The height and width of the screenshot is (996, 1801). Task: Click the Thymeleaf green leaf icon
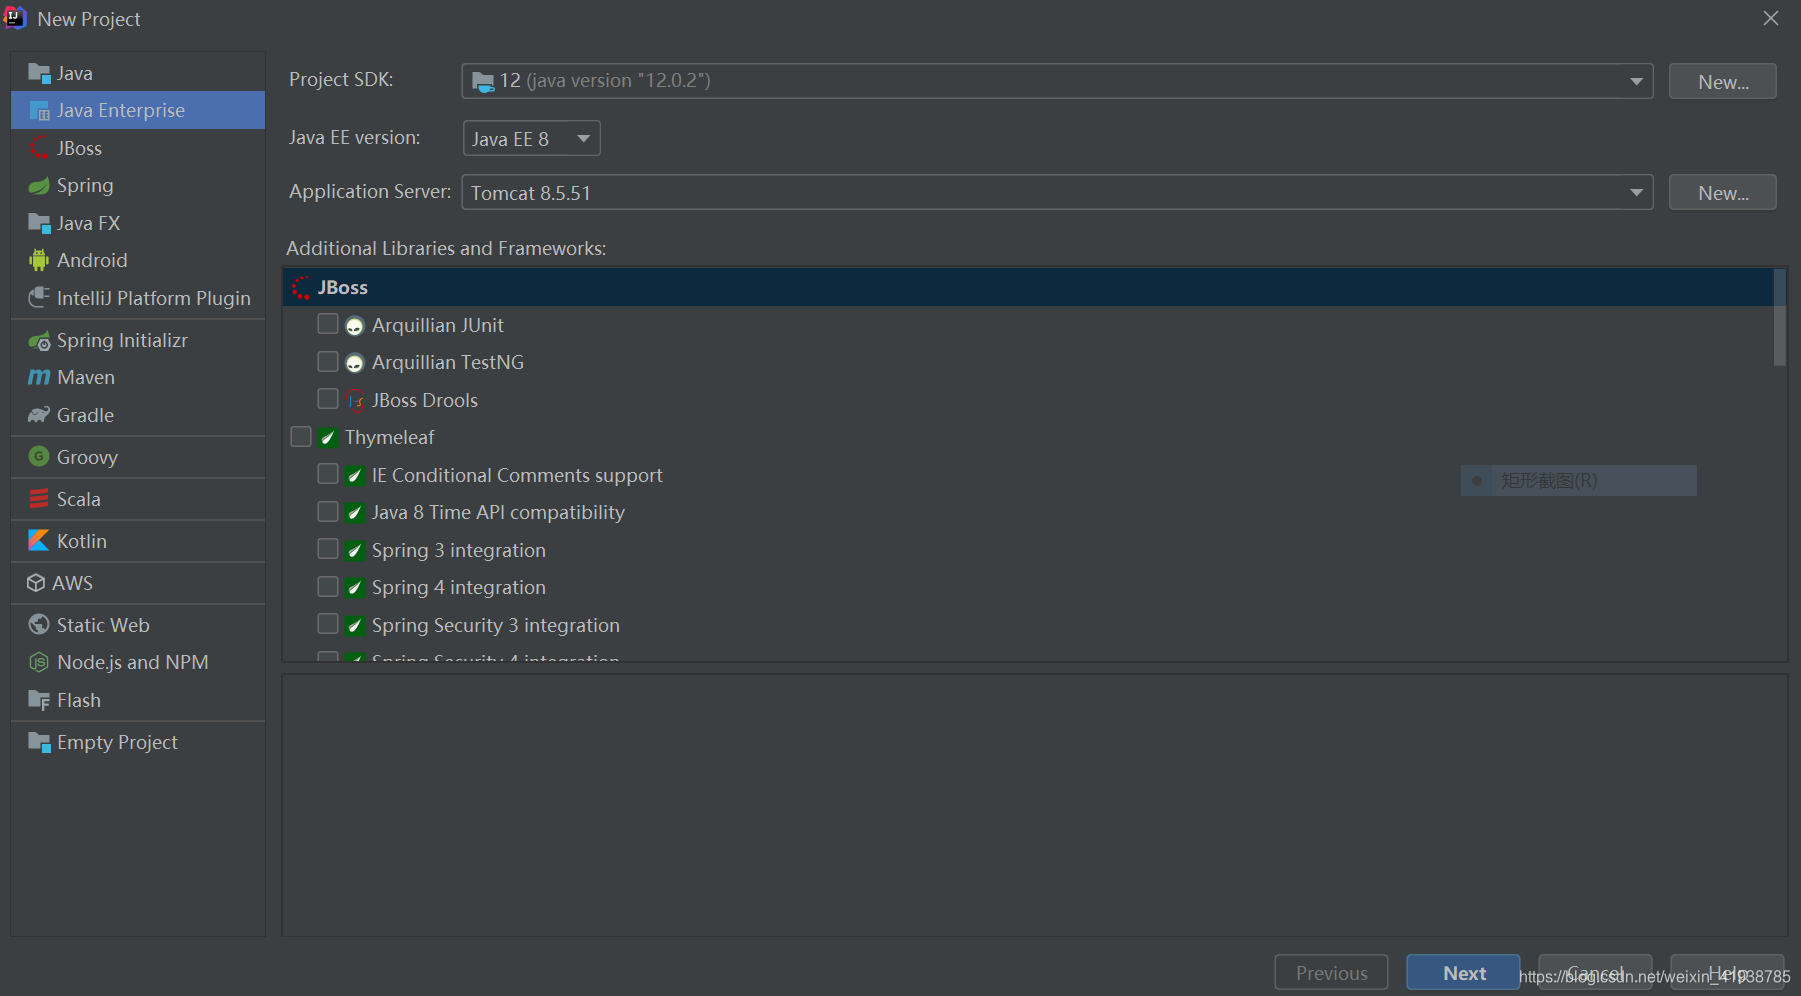(328, 438)
